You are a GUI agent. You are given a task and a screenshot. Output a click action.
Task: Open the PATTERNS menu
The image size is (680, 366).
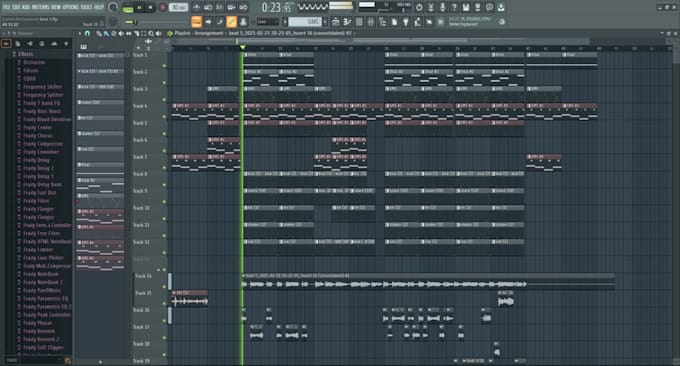click(40, 7)
